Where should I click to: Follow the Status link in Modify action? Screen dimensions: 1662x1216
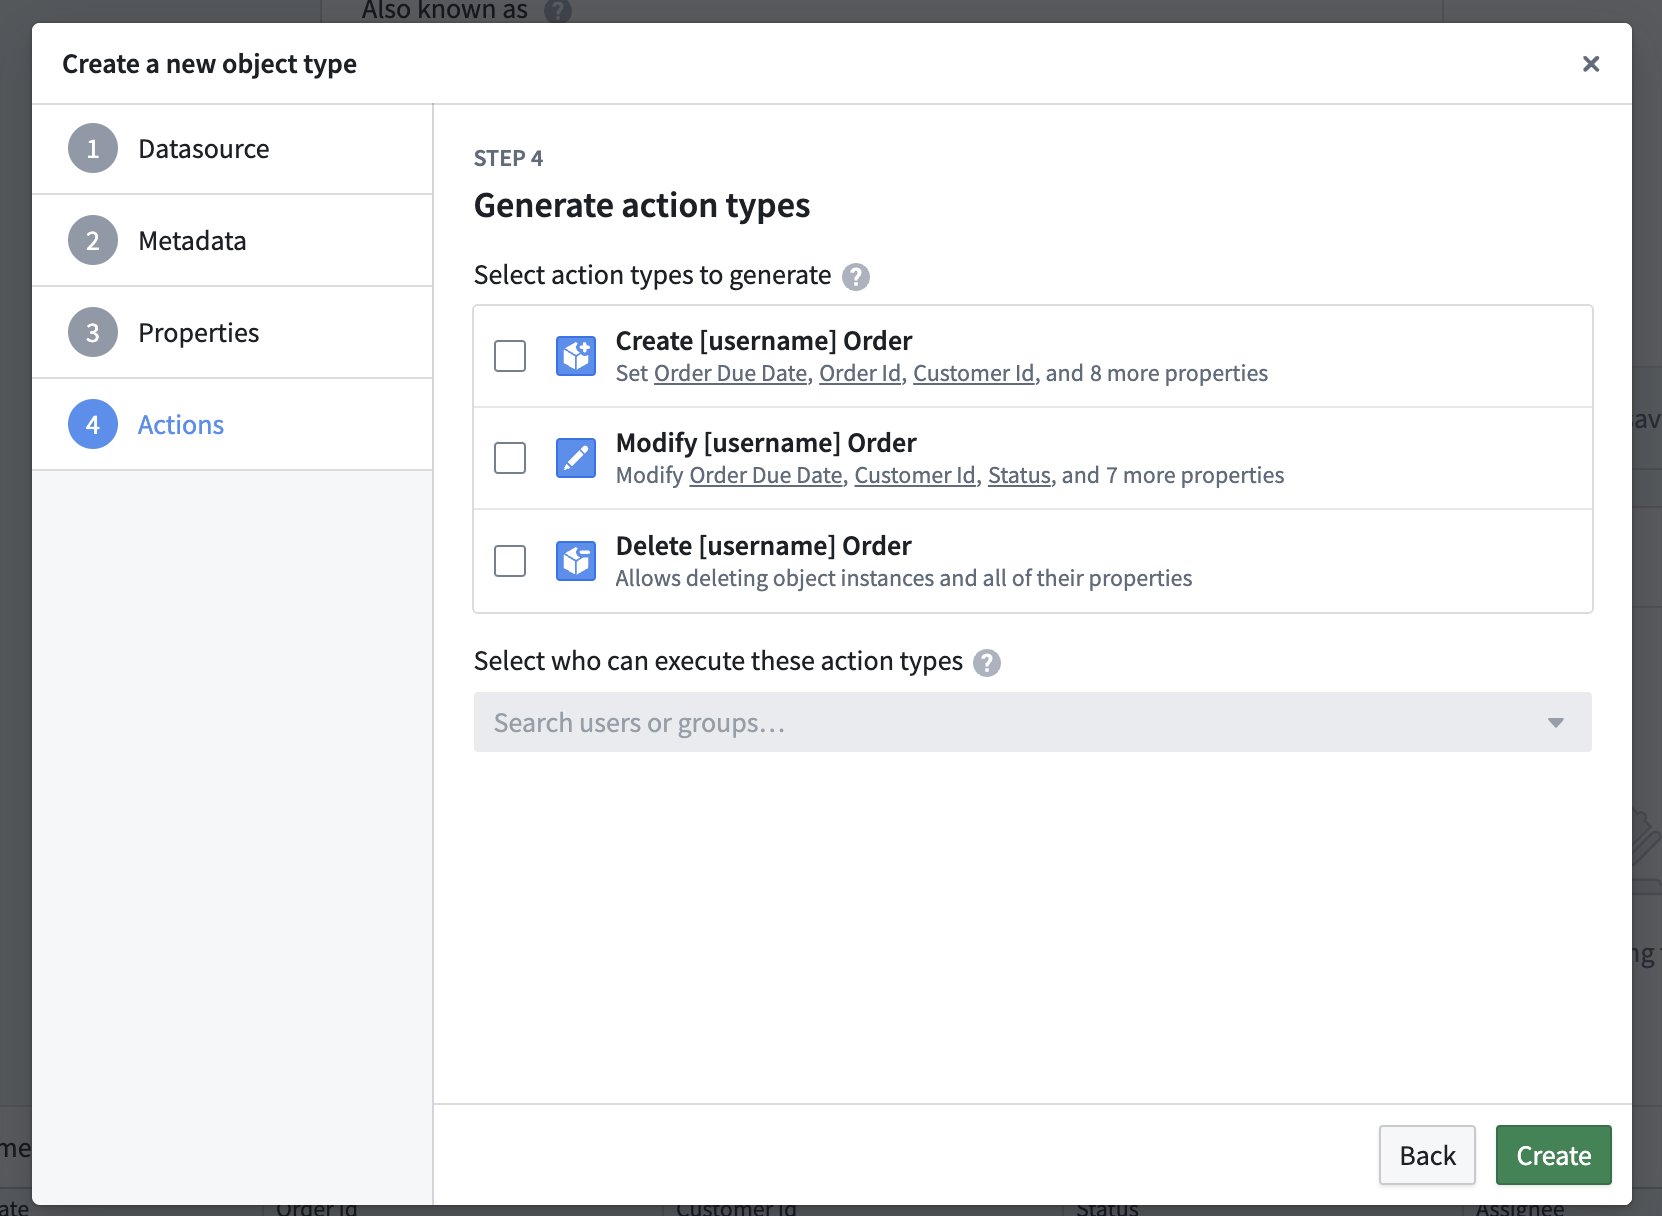coord(1019,476)
